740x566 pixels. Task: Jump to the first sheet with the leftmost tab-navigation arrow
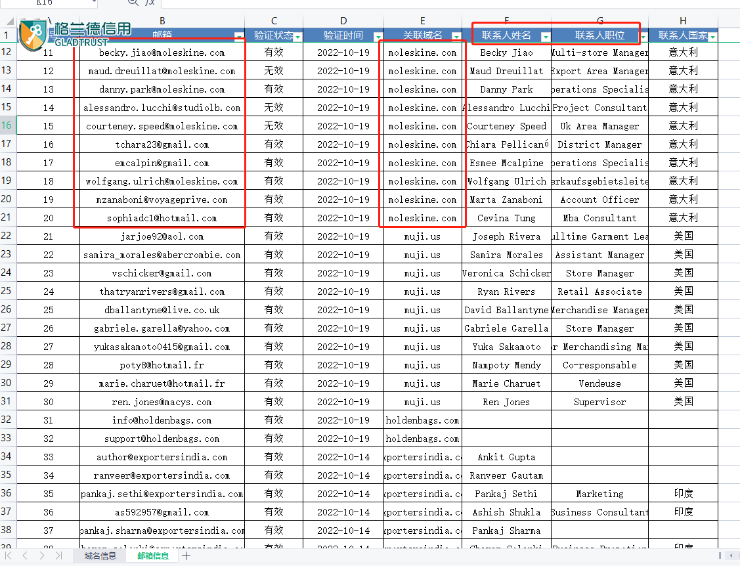pos(8,556)
